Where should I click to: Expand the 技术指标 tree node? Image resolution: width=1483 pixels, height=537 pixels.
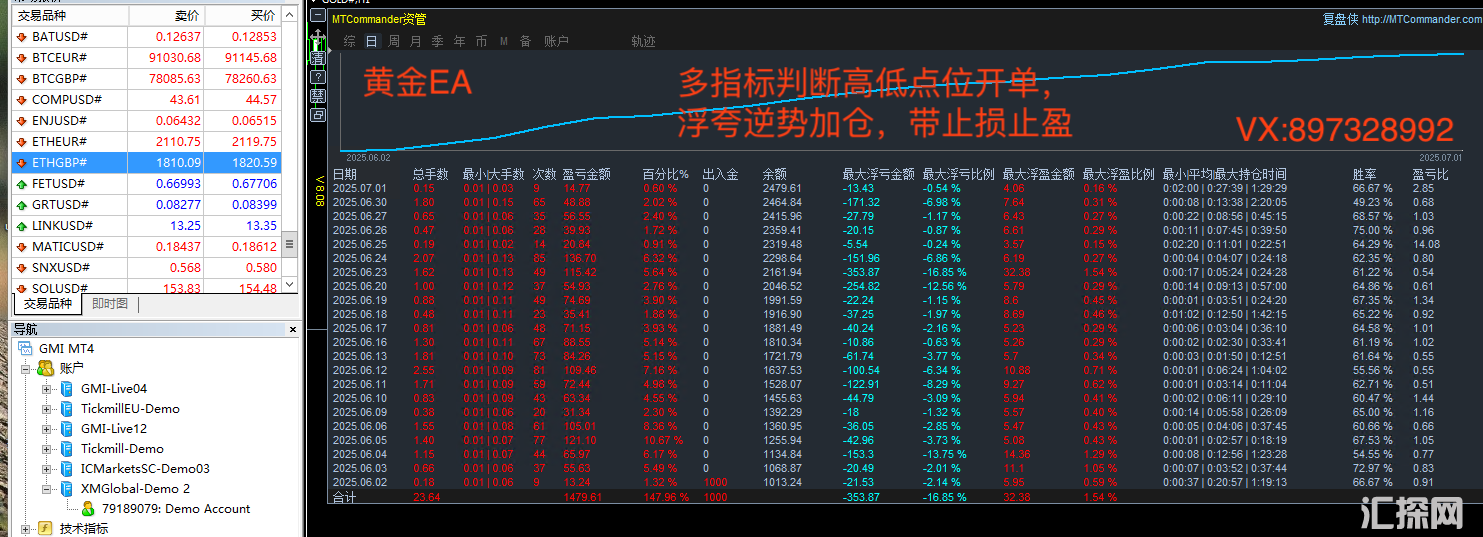pyautogui.click(x=26, y=529)
